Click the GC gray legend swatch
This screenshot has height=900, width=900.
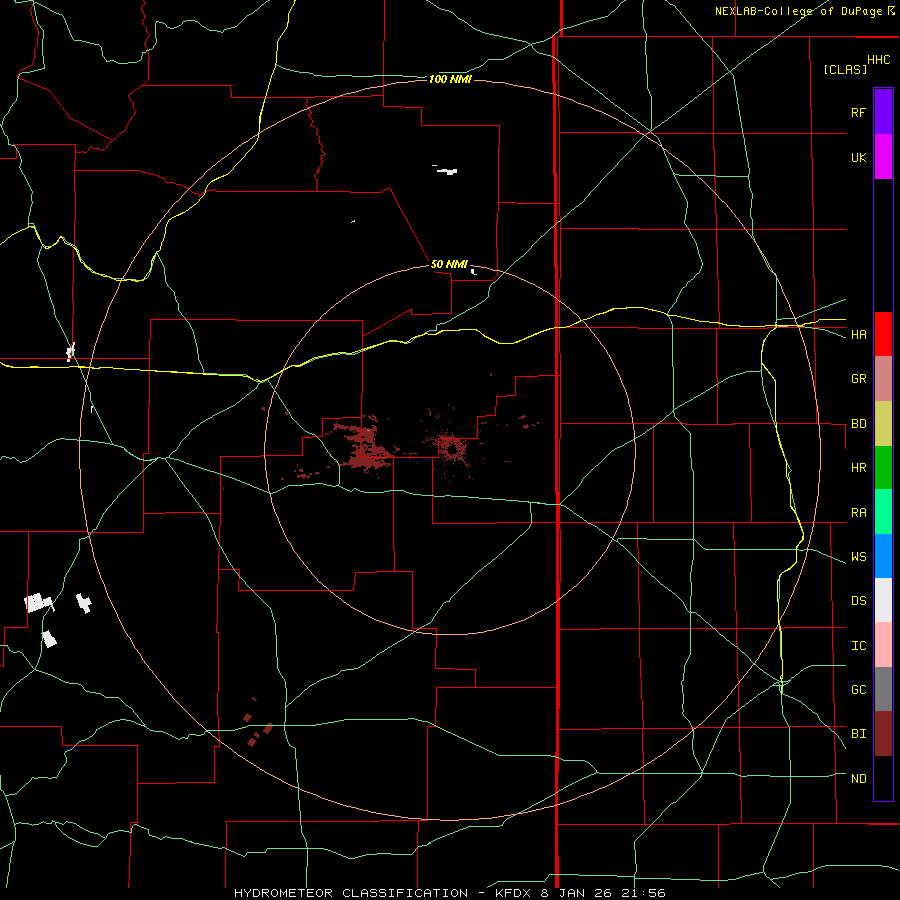click(x=883, y=689)
